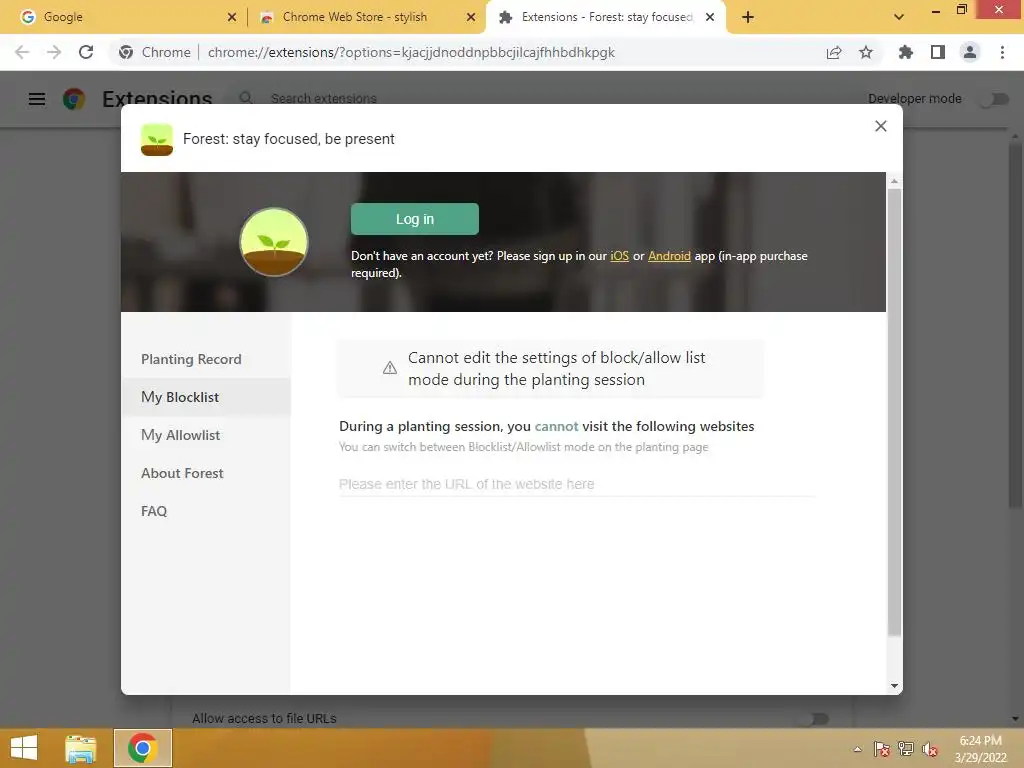Click the search magnifier icon
Viewport: 1024px width, 768px height.
pyautogui.click(x=246, y=98)
